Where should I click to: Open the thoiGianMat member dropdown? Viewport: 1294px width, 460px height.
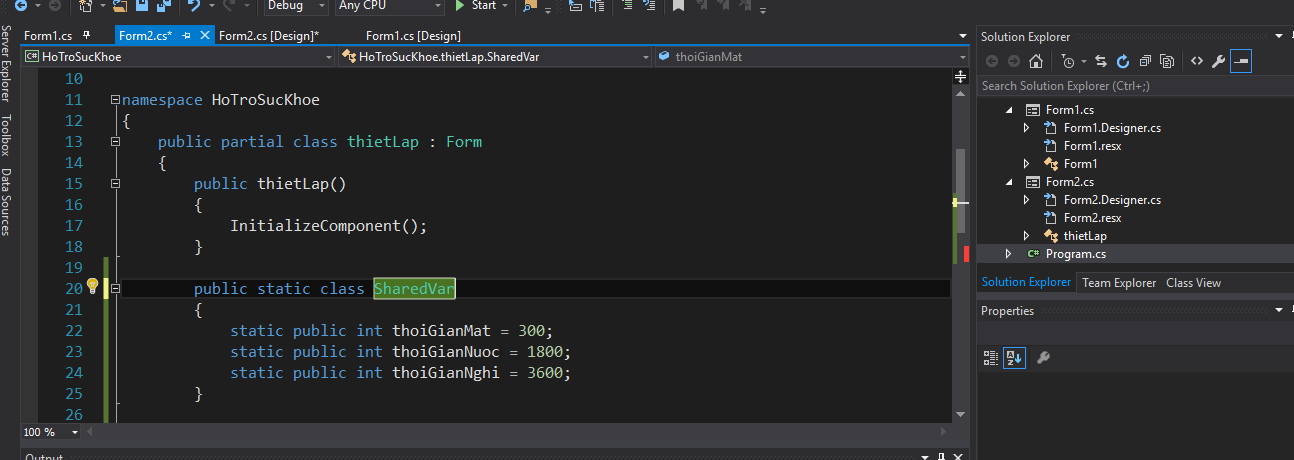pyautogui.click(x=812, y=57)
